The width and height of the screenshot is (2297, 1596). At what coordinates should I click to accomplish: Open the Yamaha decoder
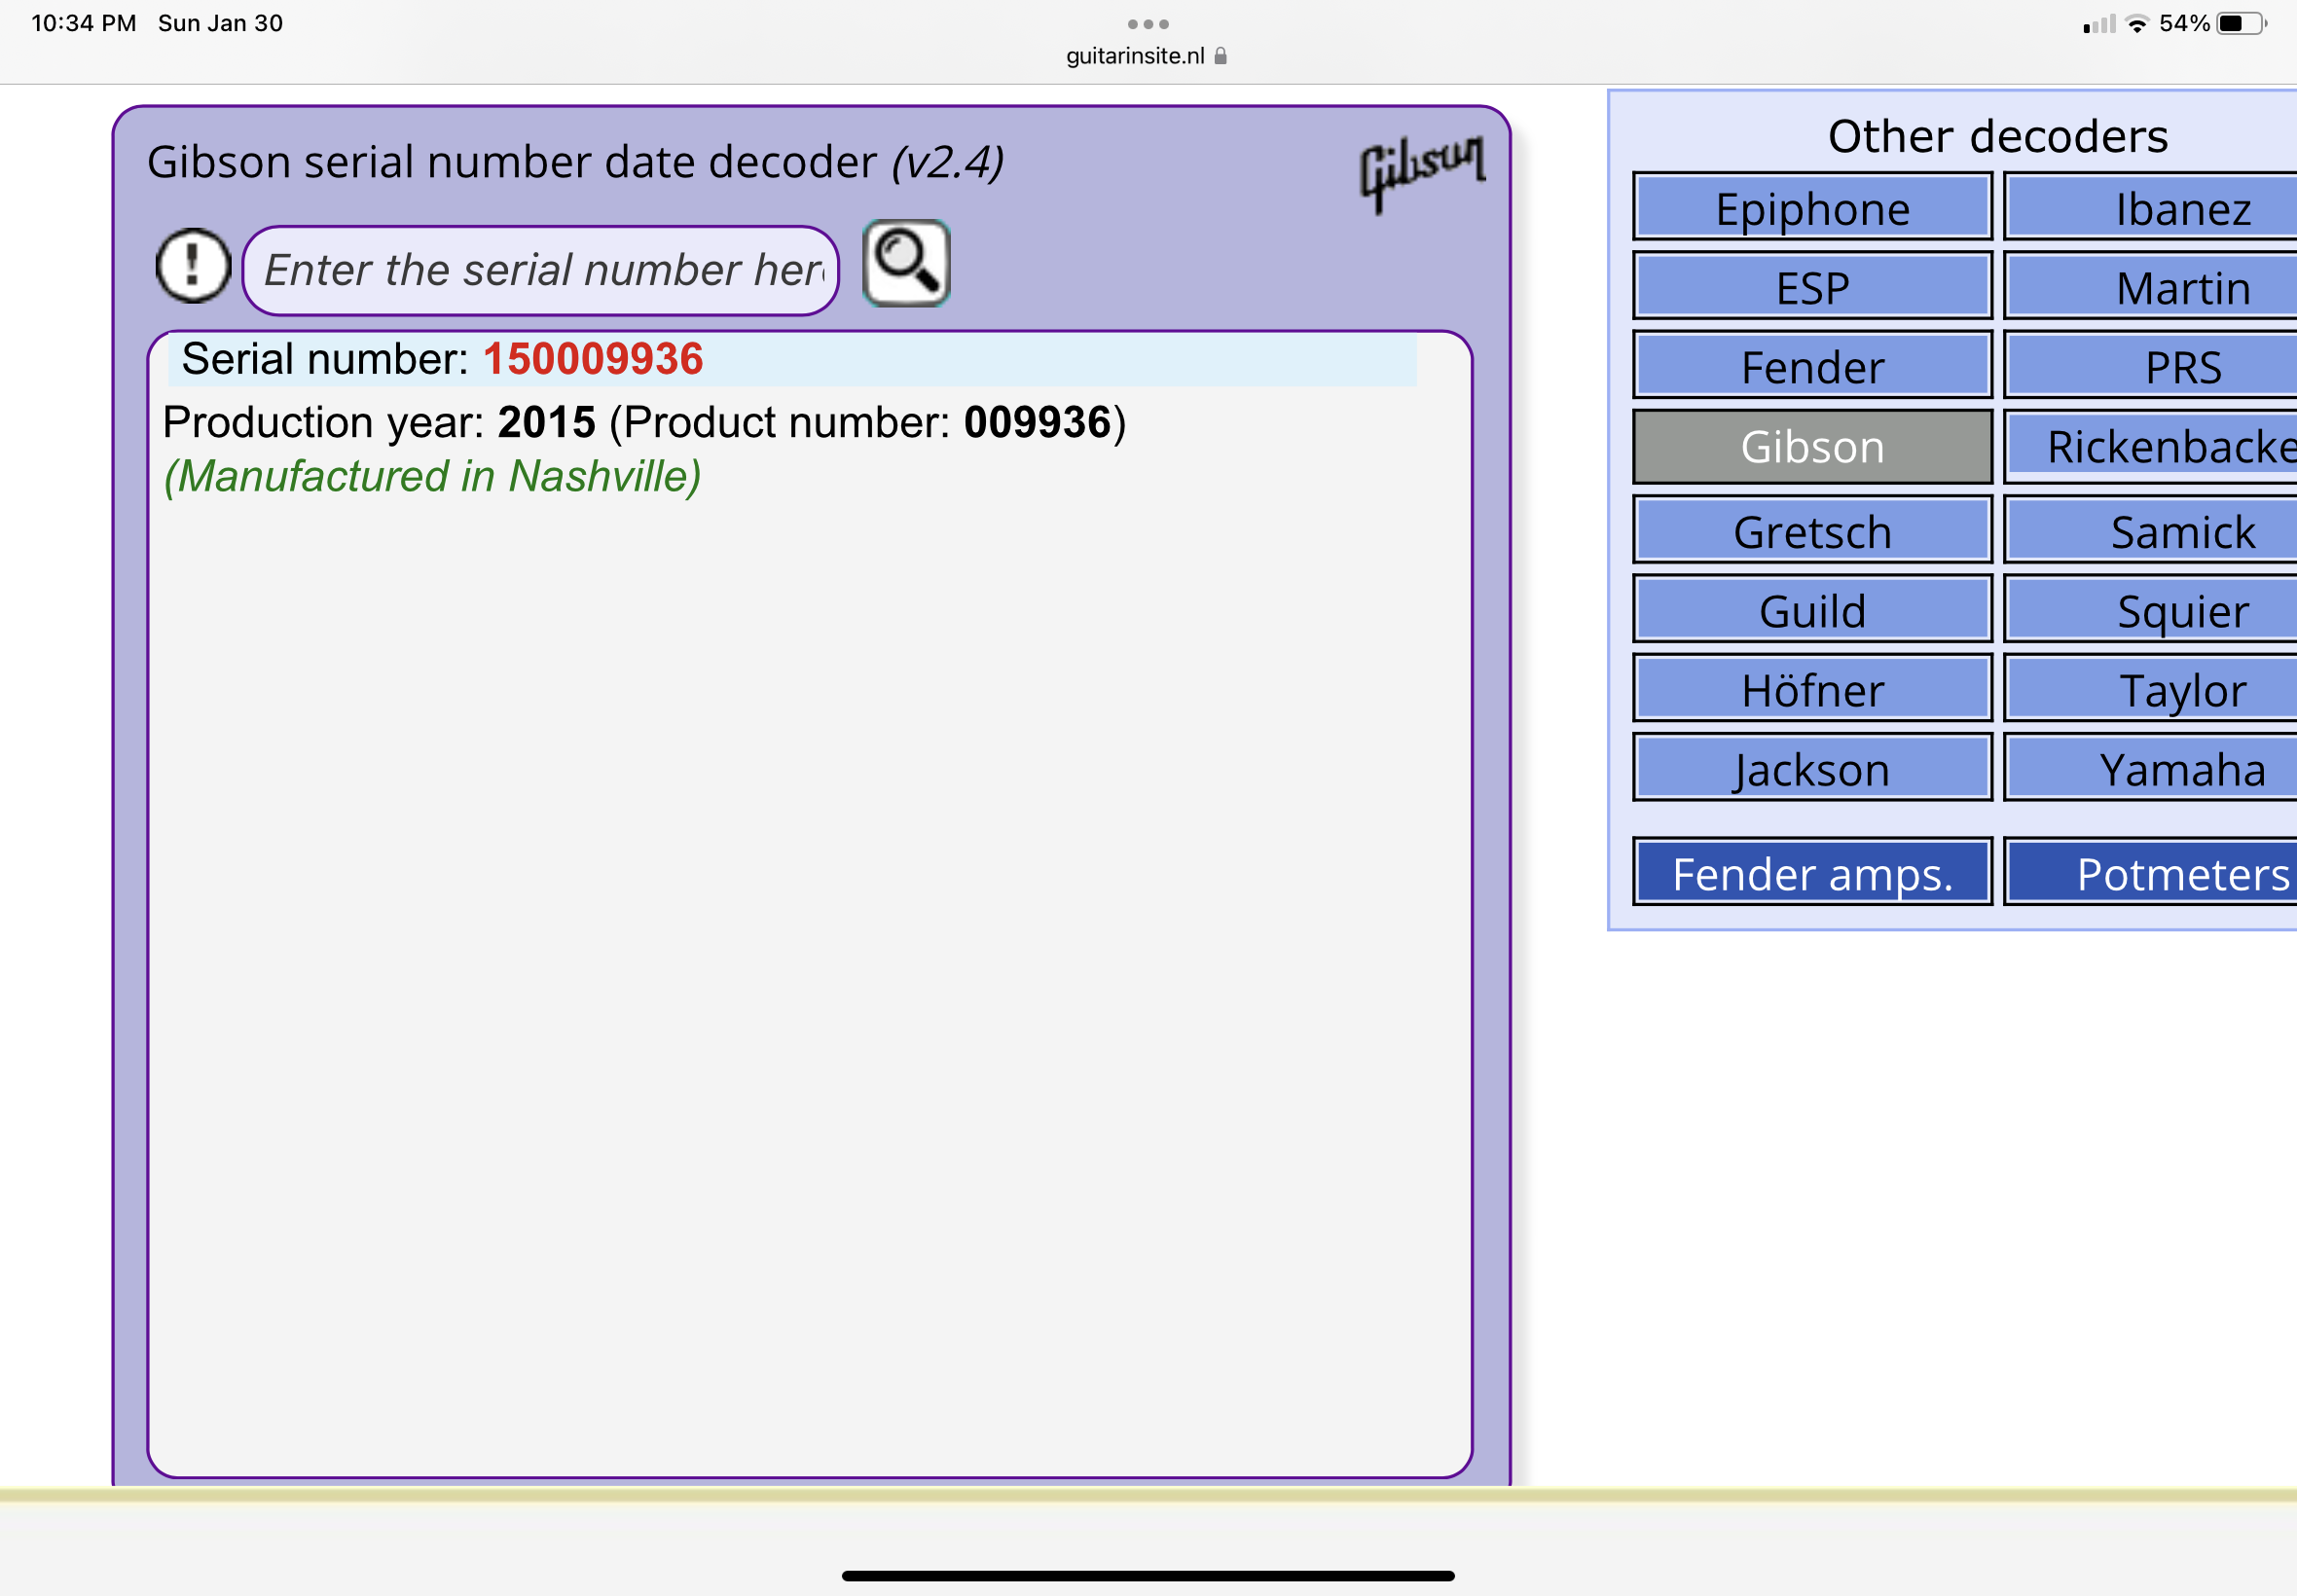point(2151,767)
